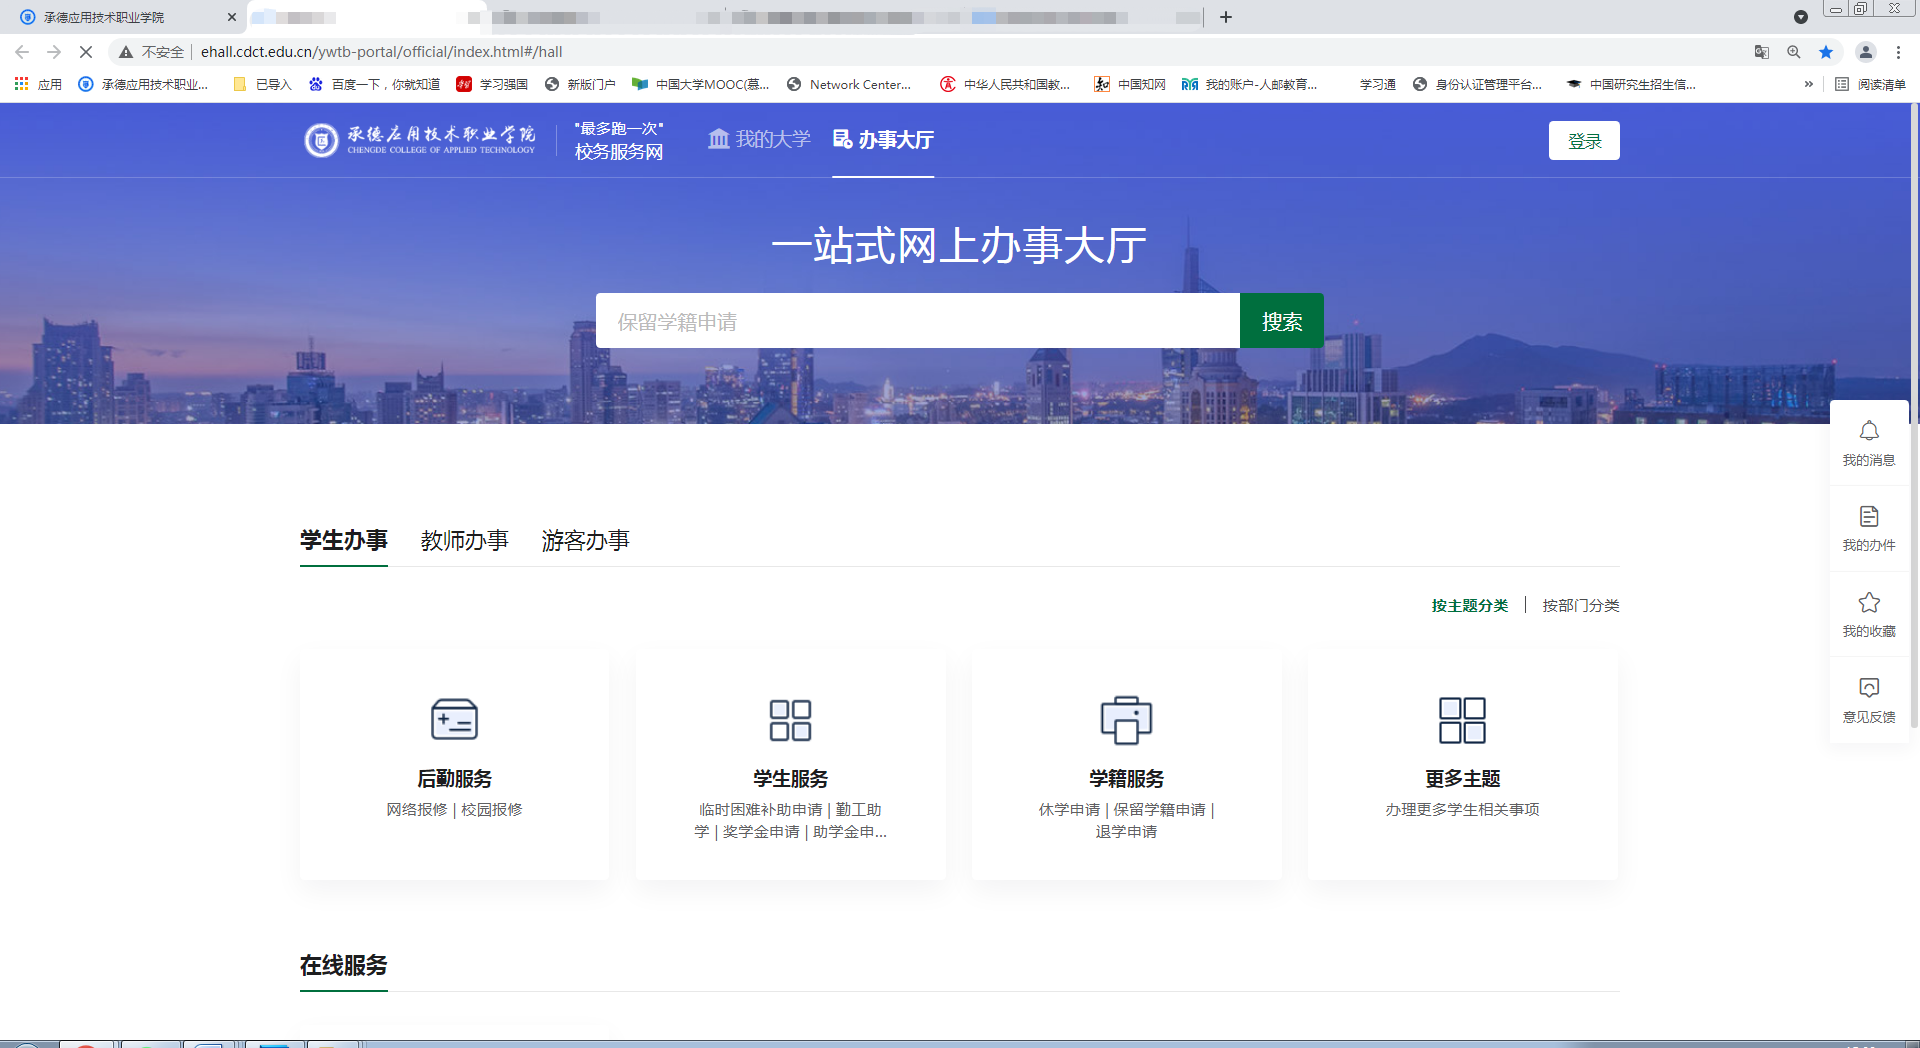Click the 更多主题 squares icon
Viewport: 1920px width, 1048px height.
pyautogui.click(x=1462, y=720)
